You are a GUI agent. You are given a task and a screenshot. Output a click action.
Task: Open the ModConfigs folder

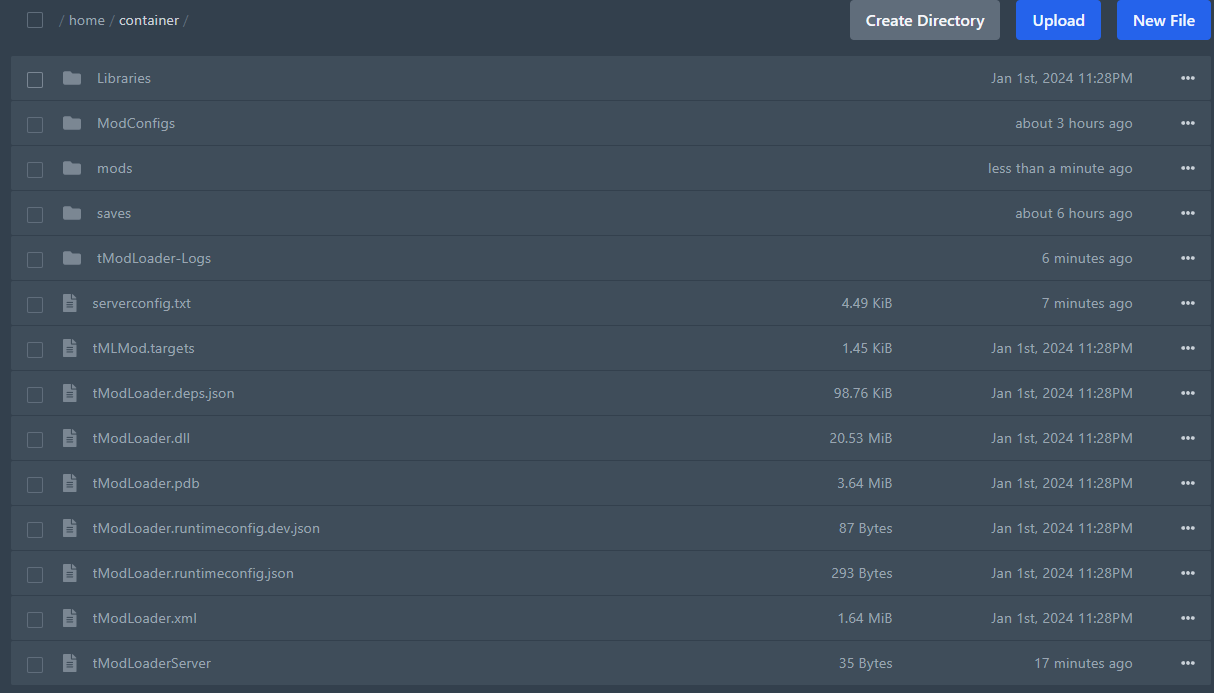click(x=136, y=123)
